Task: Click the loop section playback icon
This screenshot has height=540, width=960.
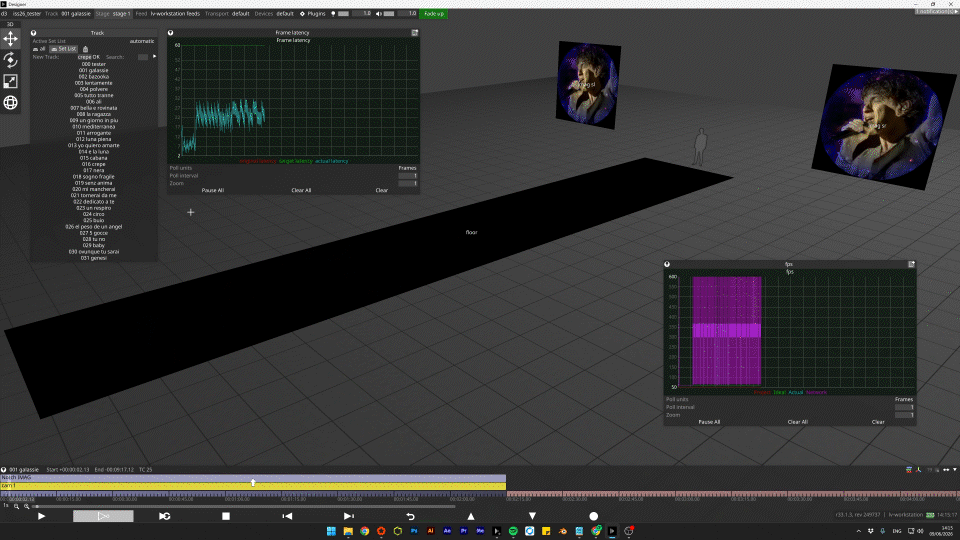Action: pyautogui.click(x=165, y=516)
